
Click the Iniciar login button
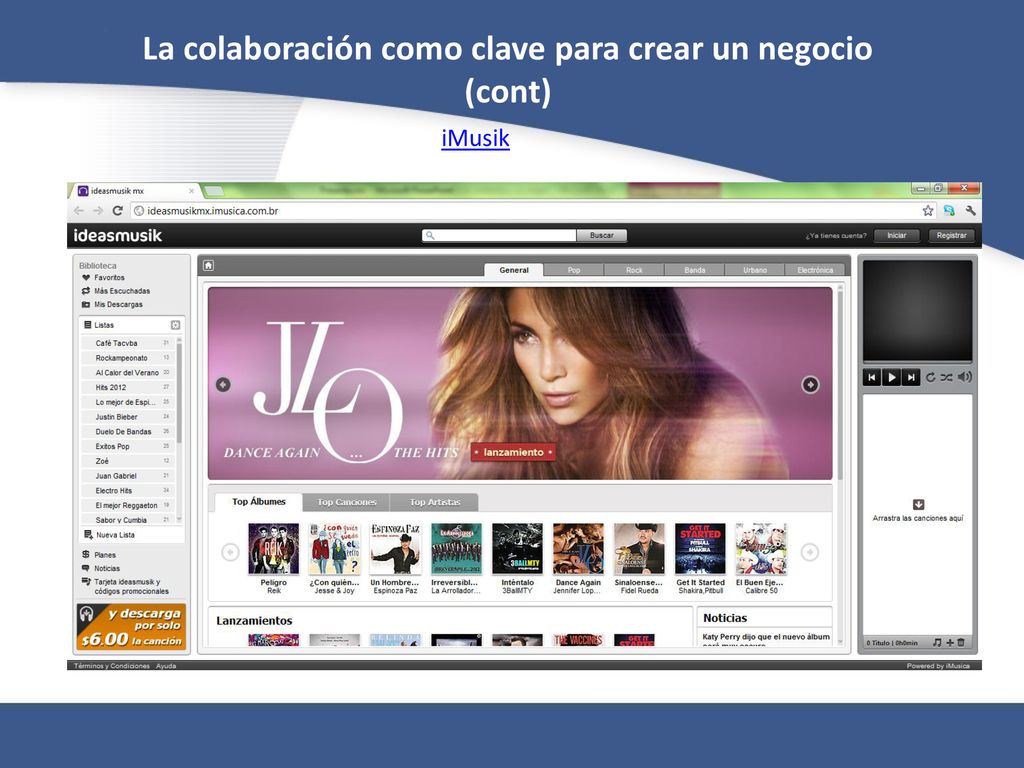[897, 235]
